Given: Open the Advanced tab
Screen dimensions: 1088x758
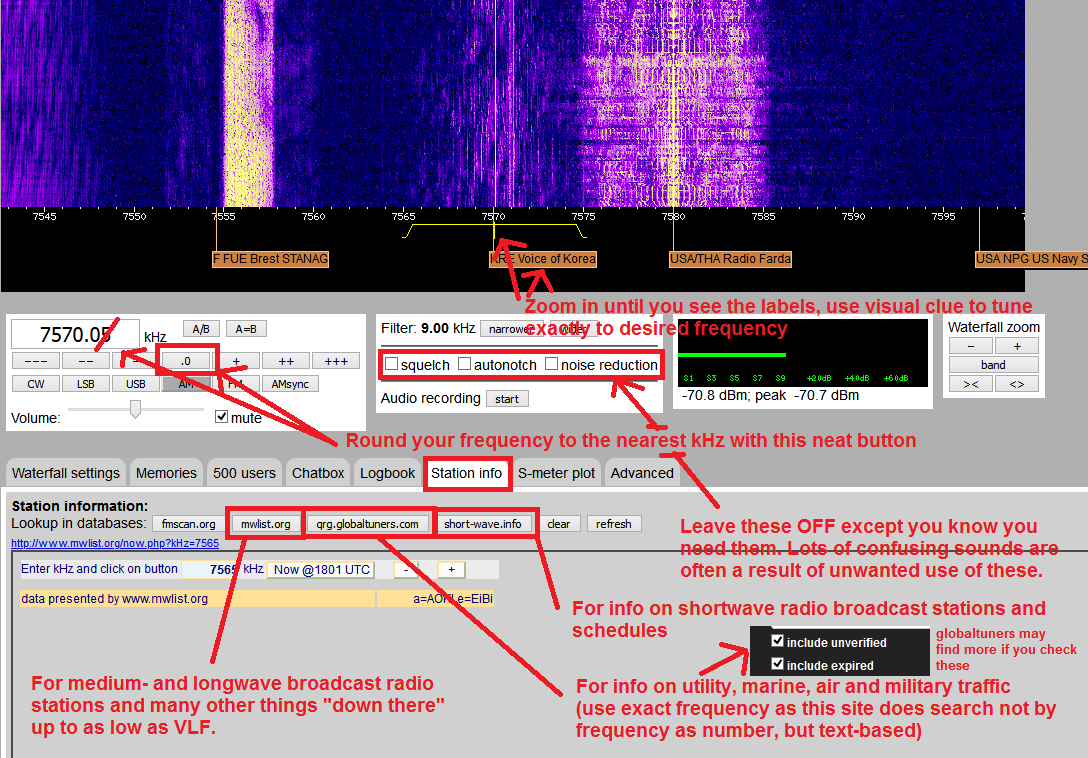Looking at the screenshot, I should [642, 473].
